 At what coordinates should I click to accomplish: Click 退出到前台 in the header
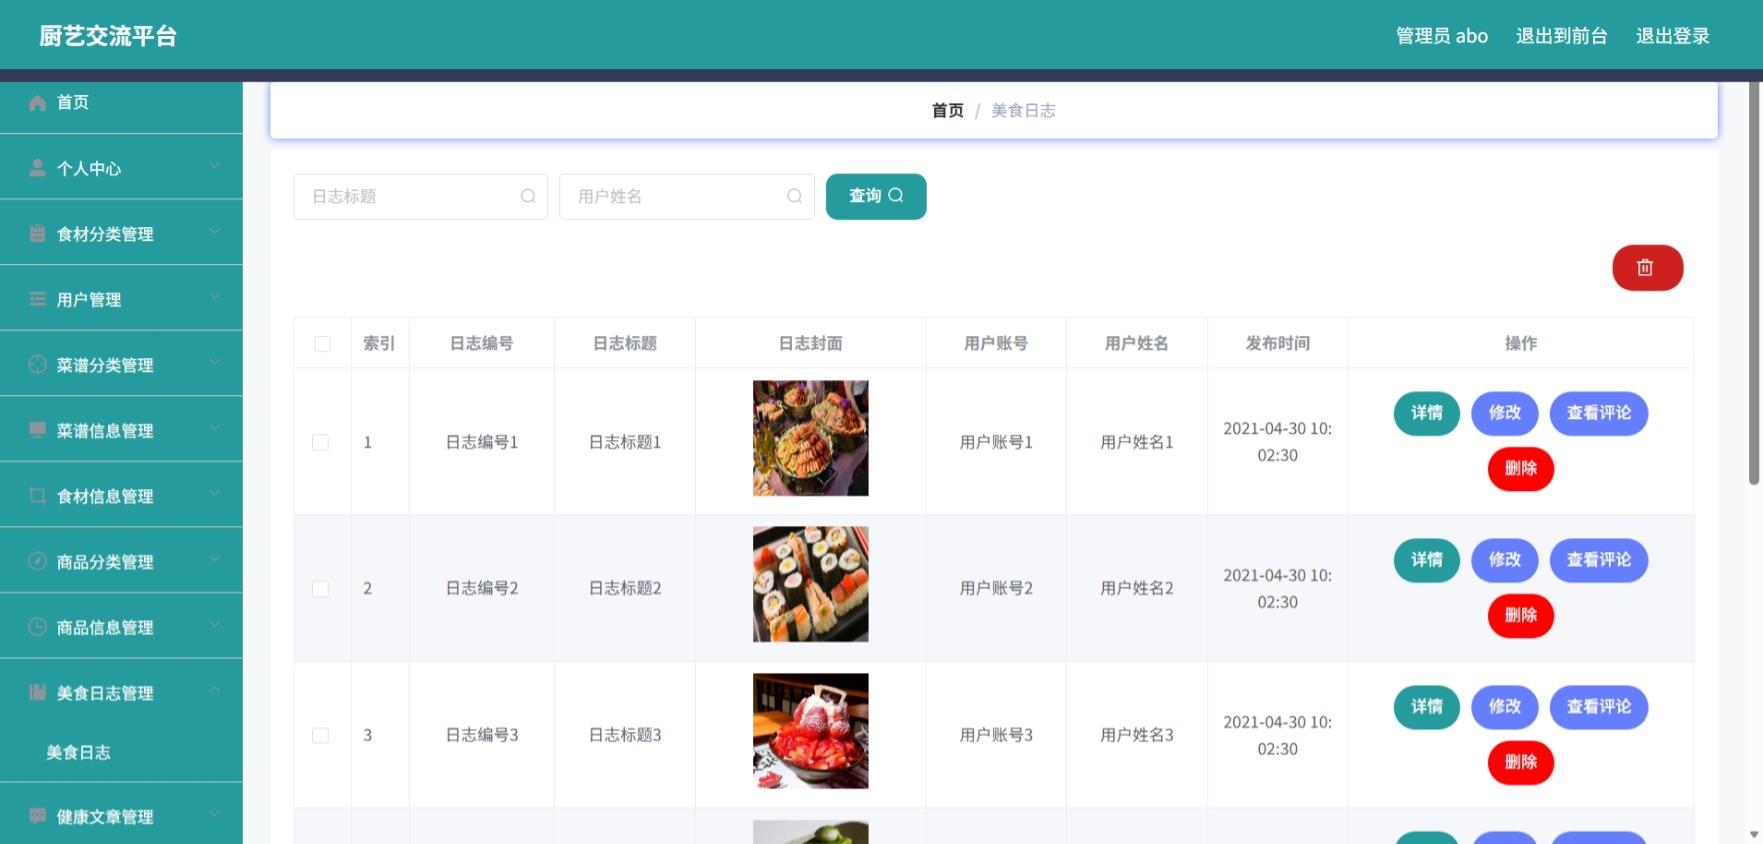(x=1561, y=36)
